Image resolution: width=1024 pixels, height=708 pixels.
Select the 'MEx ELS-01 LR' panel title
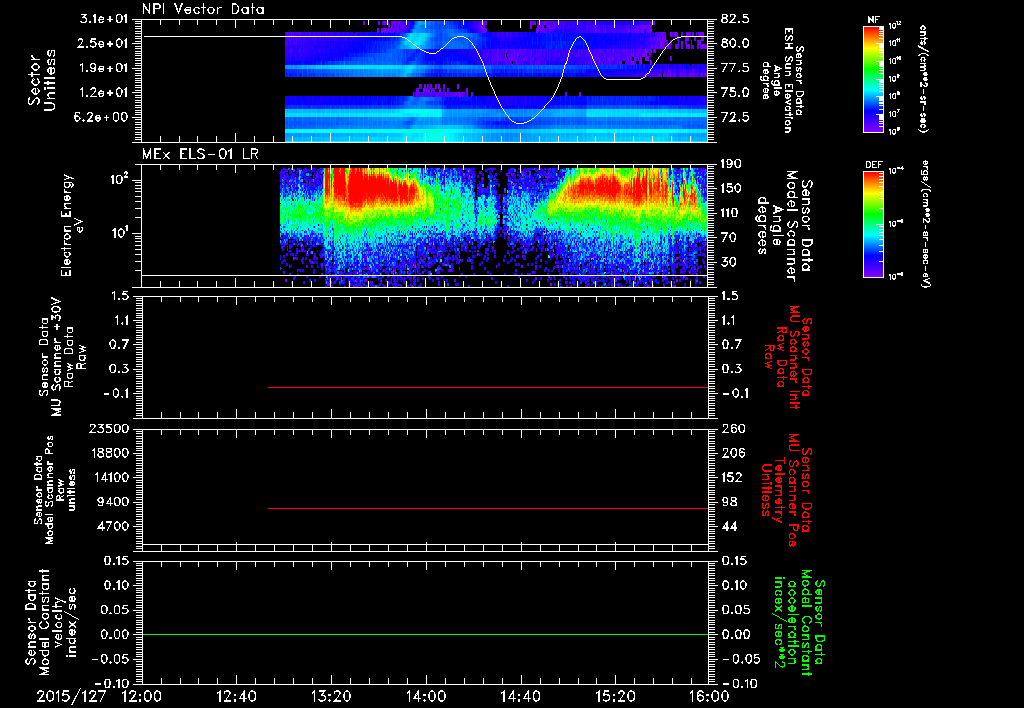pyautogui.click(x=200, y=154)
